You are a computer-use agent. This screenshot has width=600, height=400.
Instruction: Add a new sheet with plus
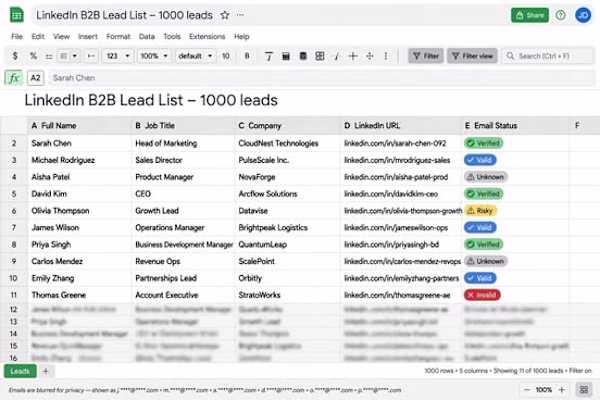tap(46, 371)
